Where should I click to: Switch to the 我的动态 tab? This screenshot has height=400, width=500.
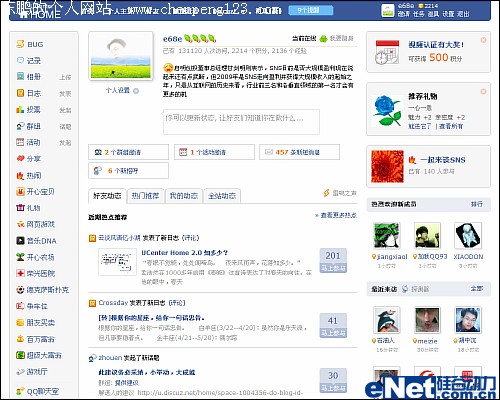184,196
